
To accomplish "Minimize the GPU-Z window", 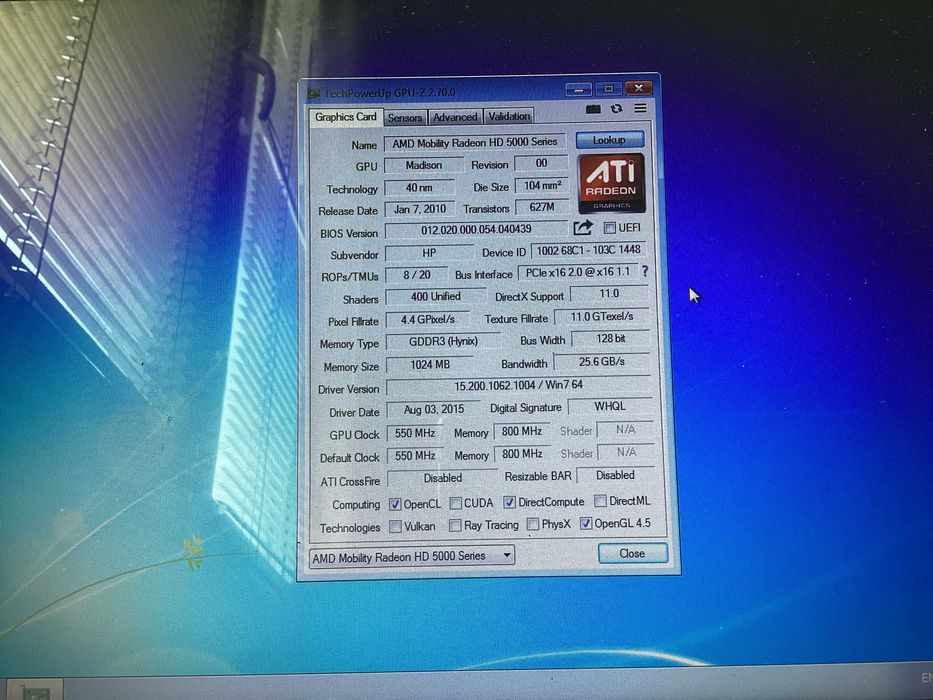I will coord(578,89).
